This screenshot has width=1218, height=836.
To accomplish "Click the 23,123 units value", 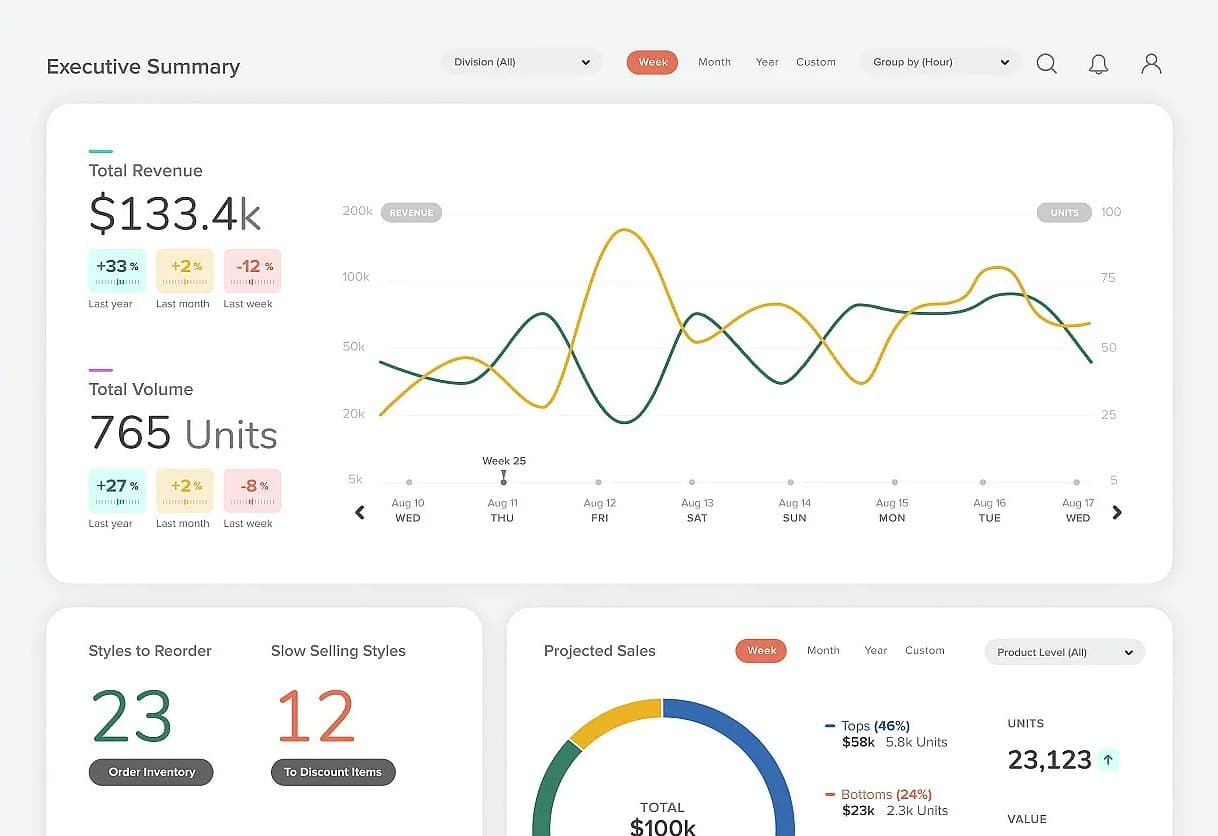I will point(1049,760).
